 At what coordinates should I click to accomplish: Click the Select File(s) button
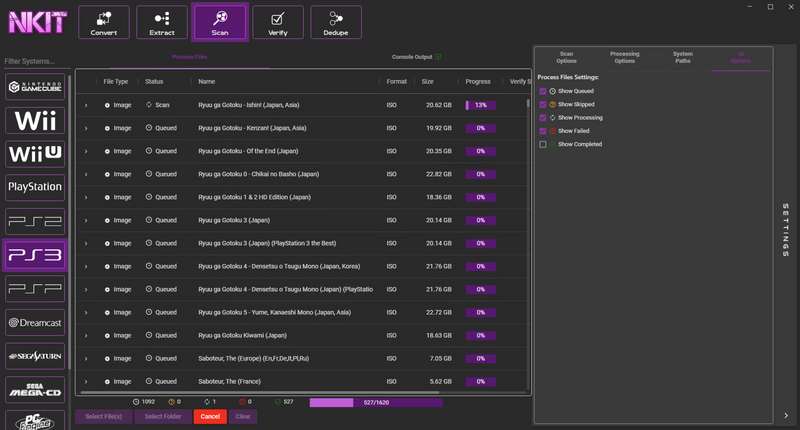[x=104, y=417]
